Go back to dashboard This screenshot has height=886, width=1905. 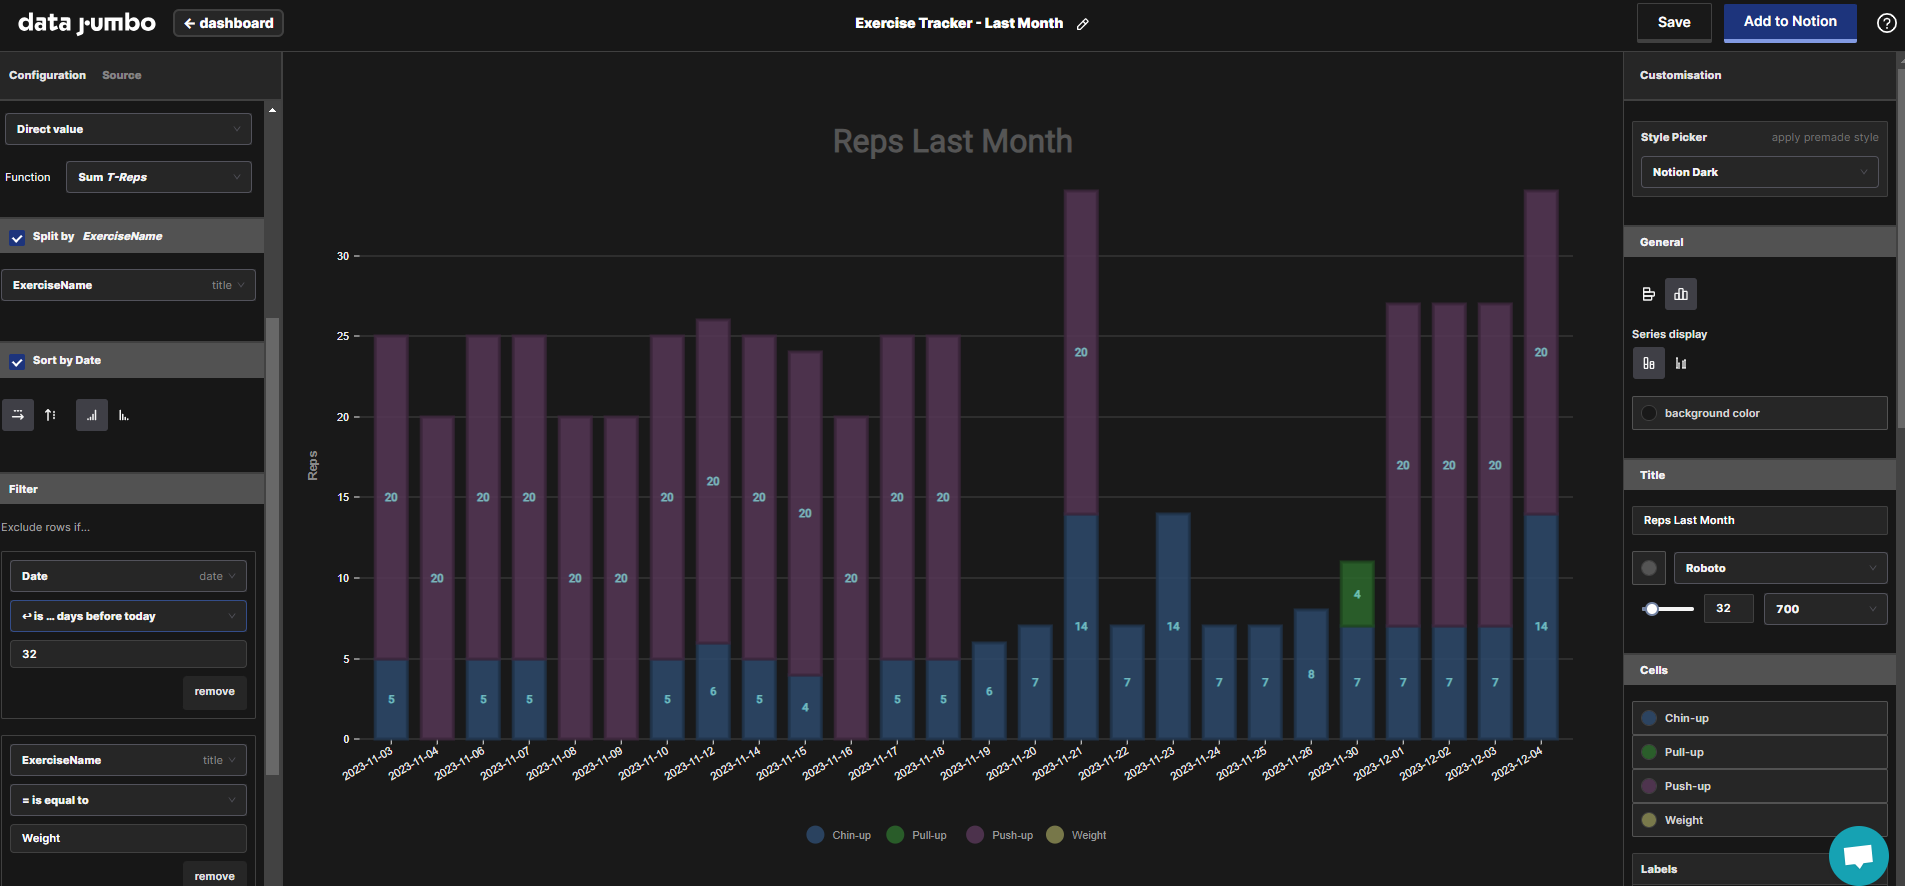pos(228,23)
